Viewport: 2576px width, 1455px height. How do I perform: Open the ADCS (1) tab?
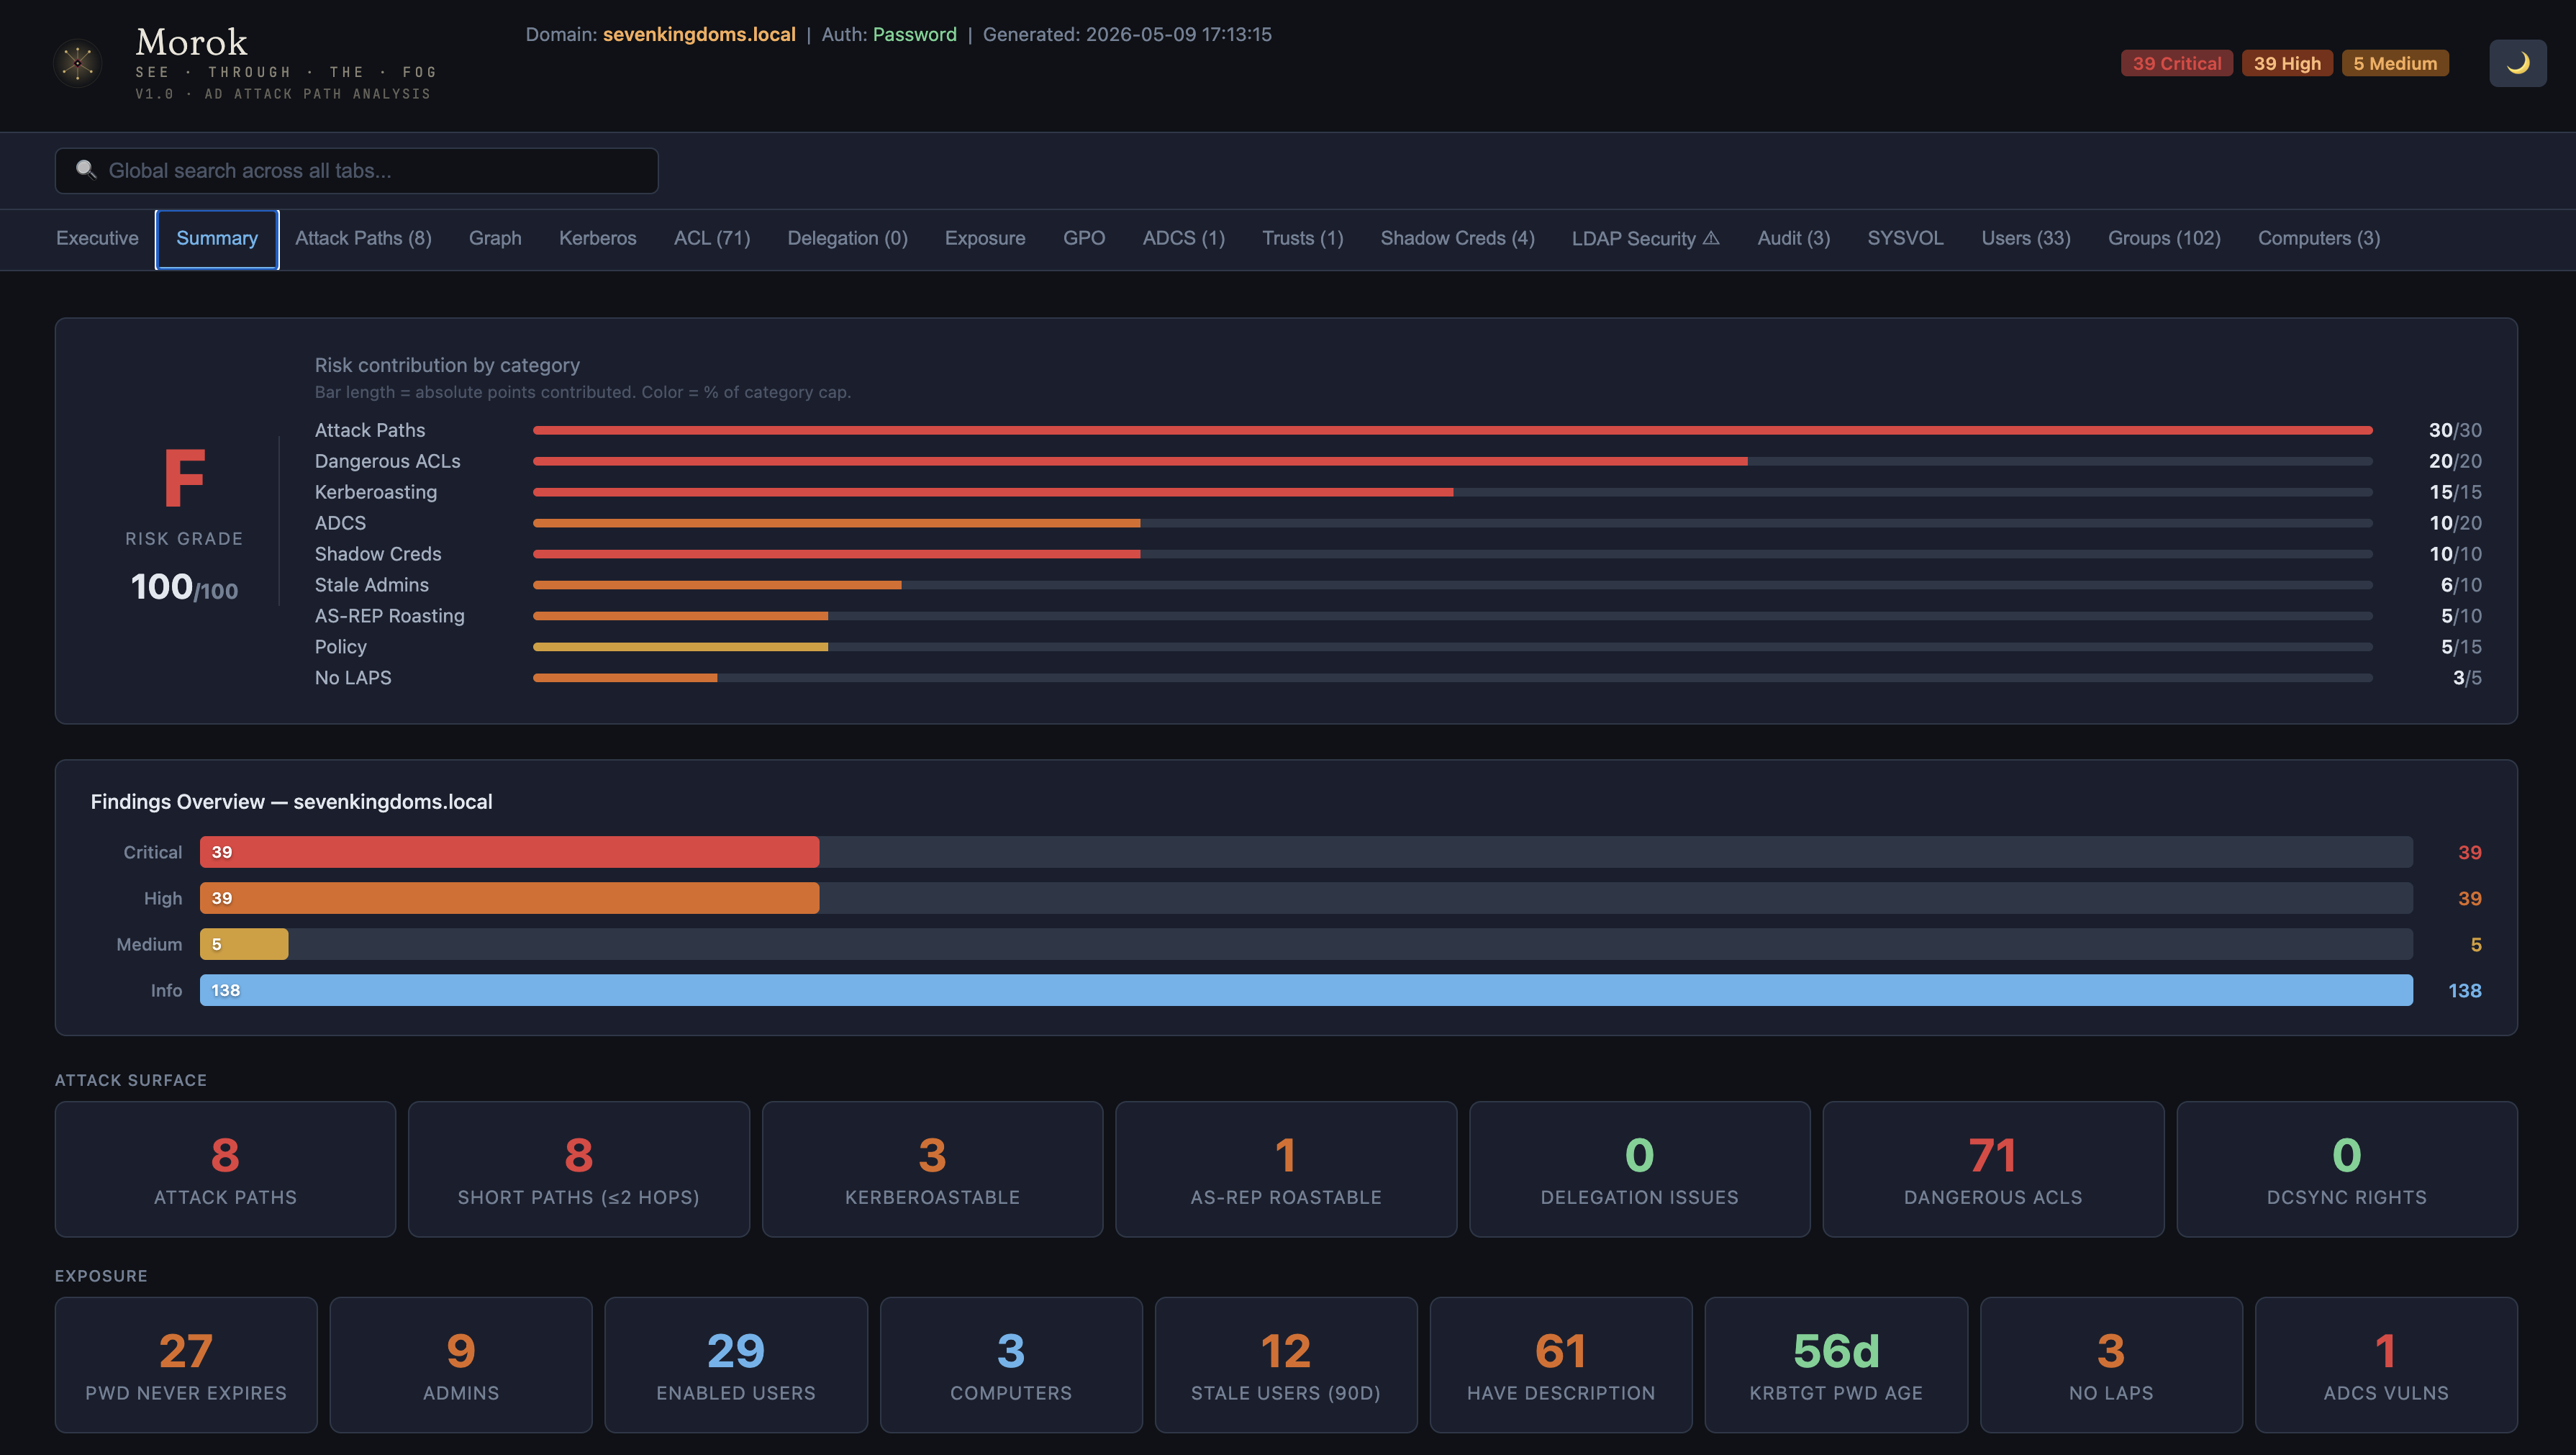[1184, 238]
